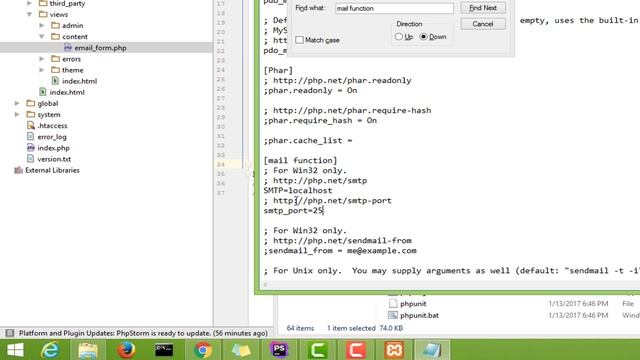Click the PhpStorm update notification message
This screenshot has width=640, height=360.
click(x=143, y=333)
